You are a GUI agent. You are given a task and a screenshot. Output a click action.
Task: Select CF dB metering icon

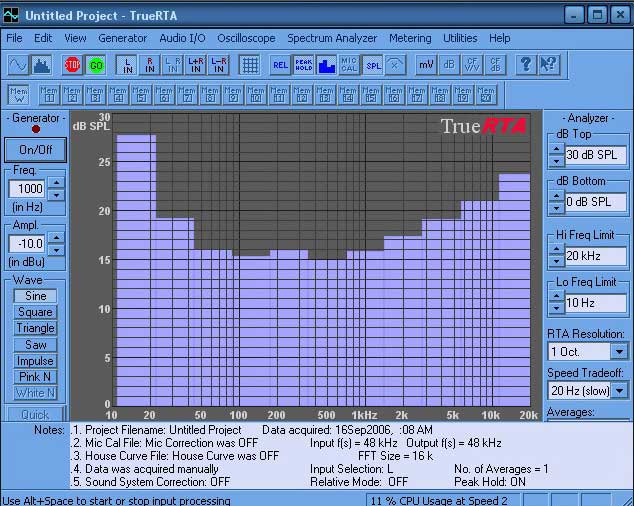click(495, 65)
